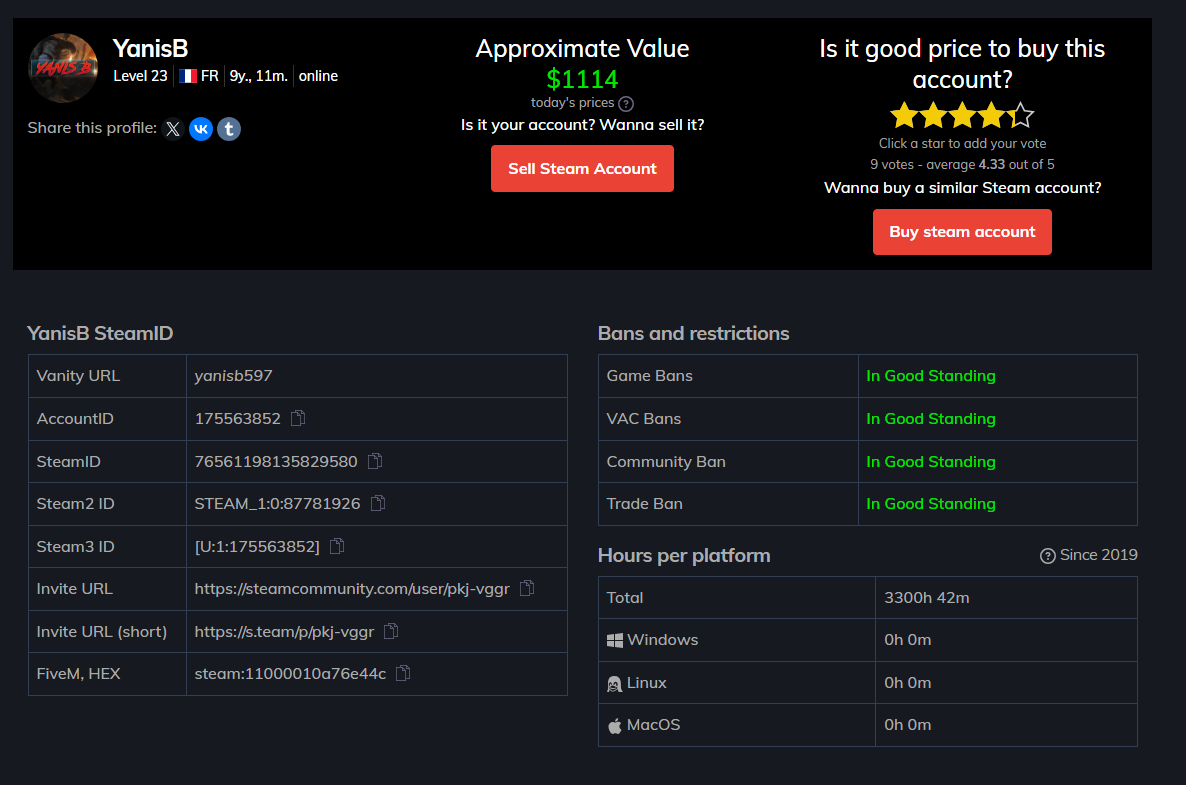Copy the Invite URL steamcommunity link

(x=527, y=588)
